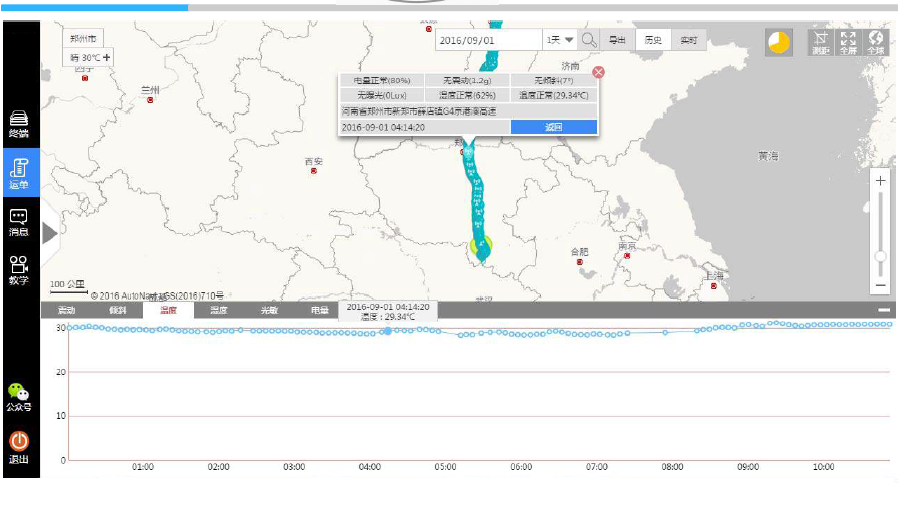Viewport: 915px width, 512px height.
Task: Select the 湿度 humidity tab
Action: coord(219,310)
